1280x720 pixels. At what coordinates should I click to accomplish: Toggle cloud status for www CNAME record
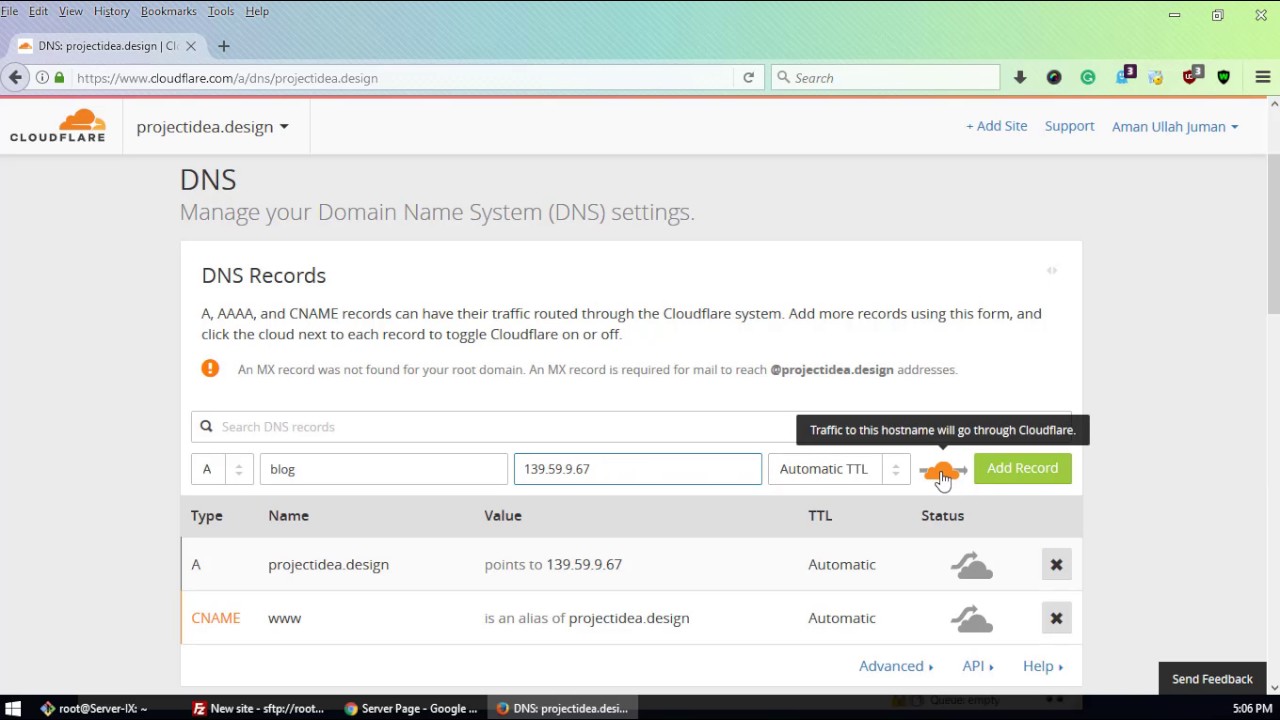click(971, 618)
